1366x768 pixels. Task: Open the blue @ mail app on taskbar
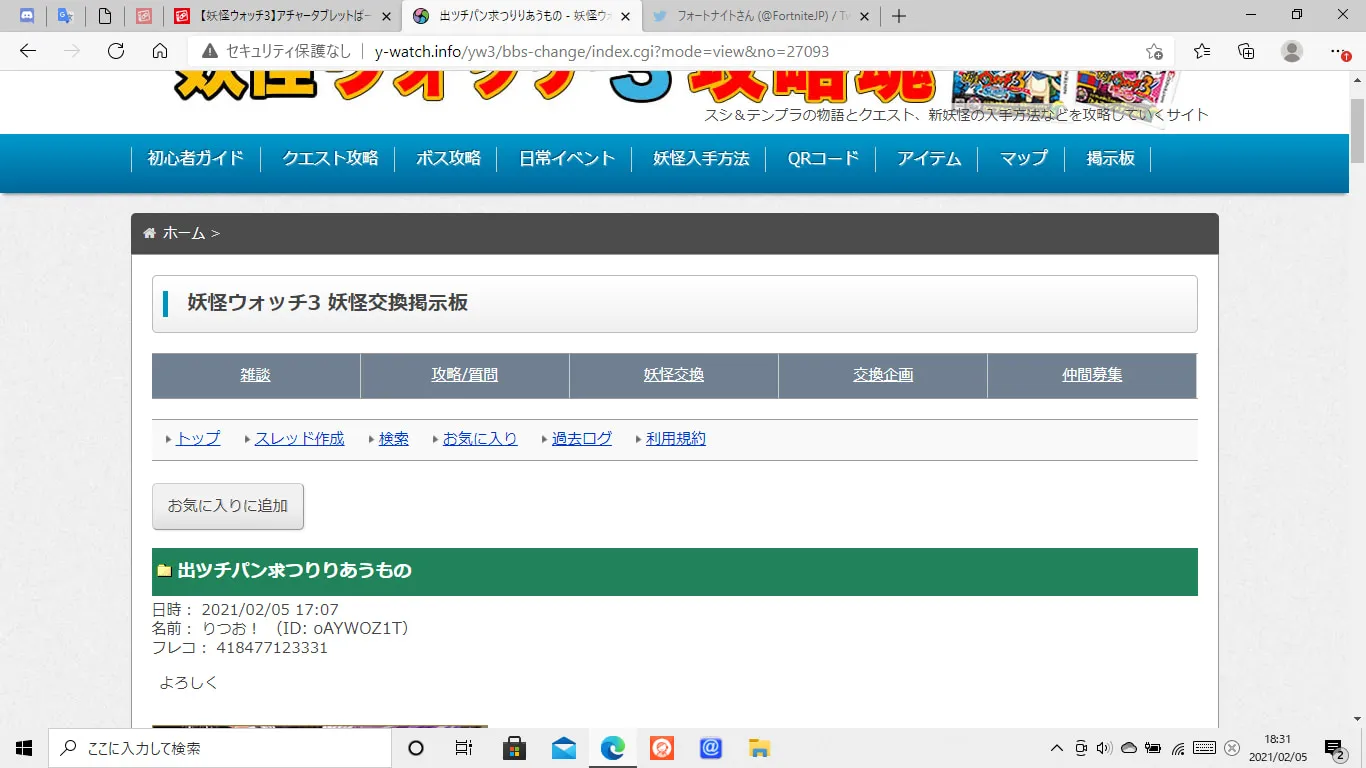pos(711,748)
